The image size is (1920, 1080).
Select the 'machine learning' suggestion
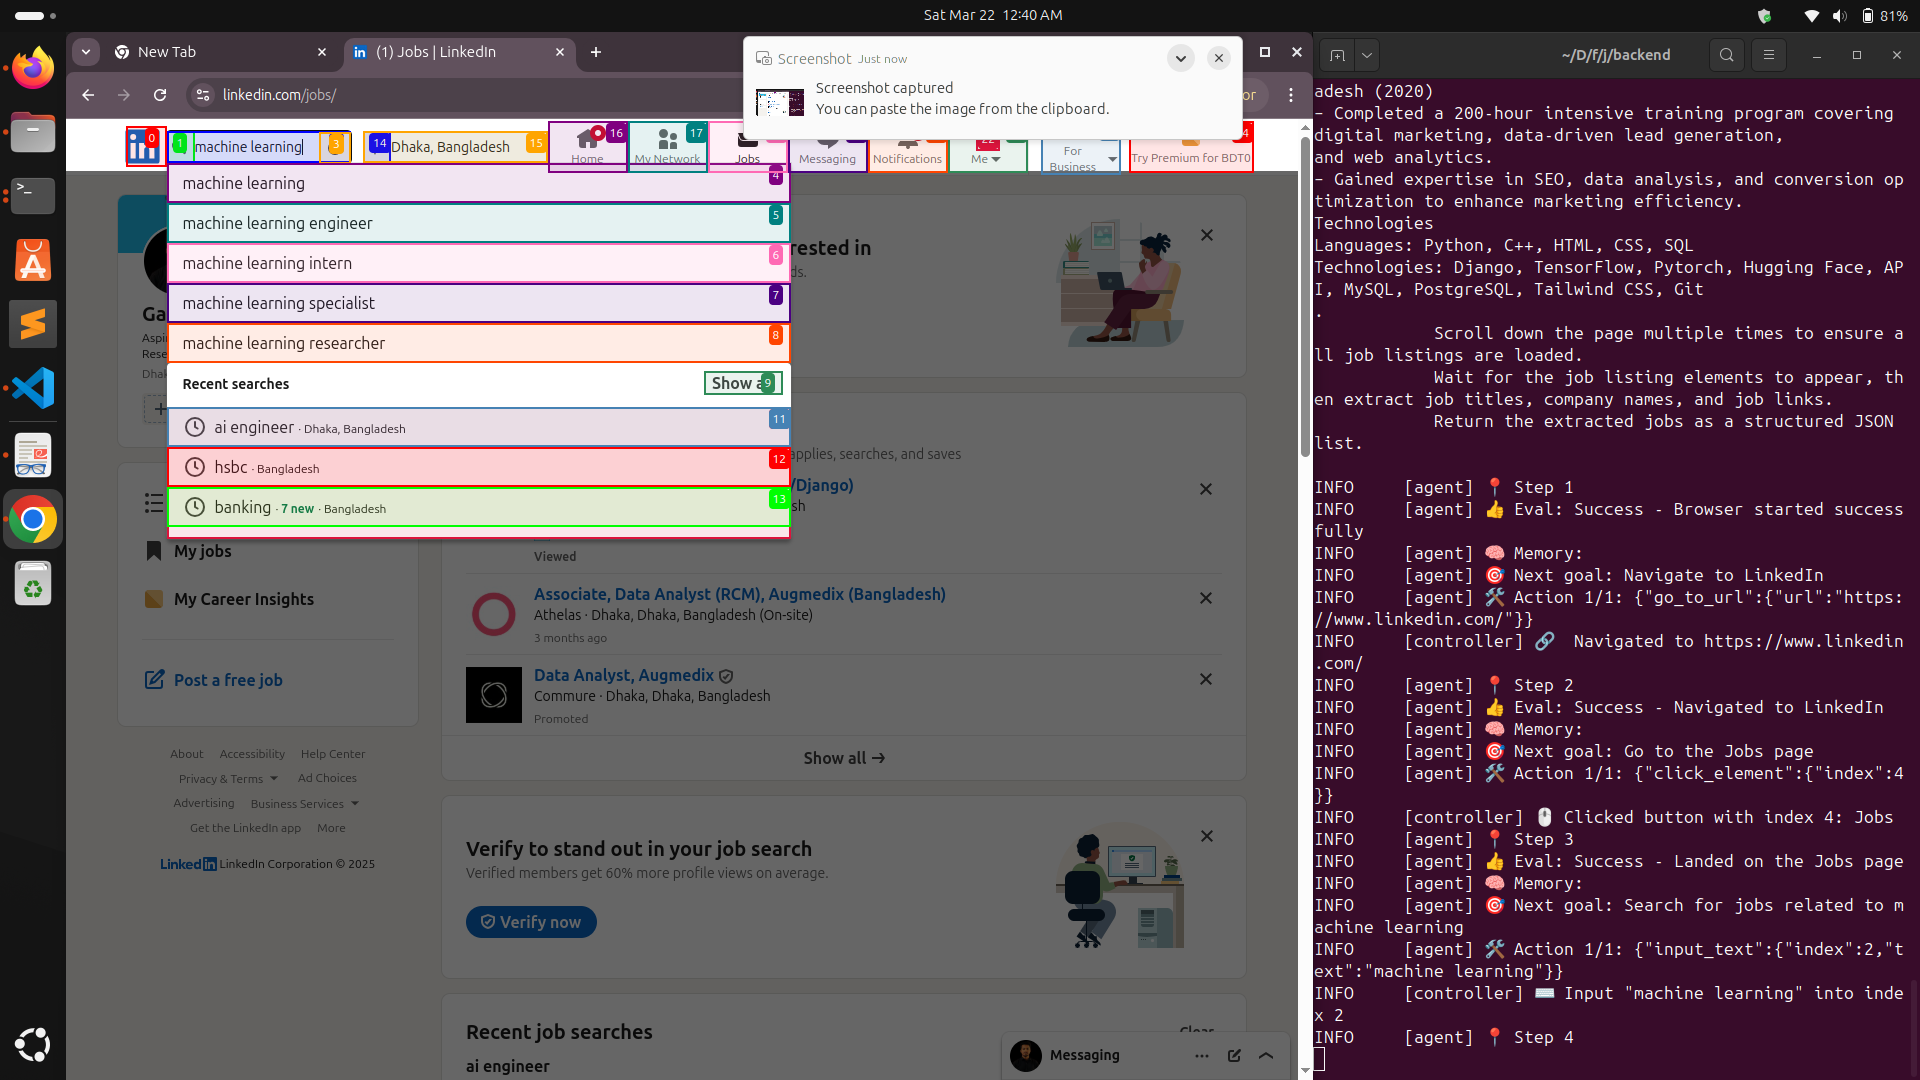click(479, 184)
